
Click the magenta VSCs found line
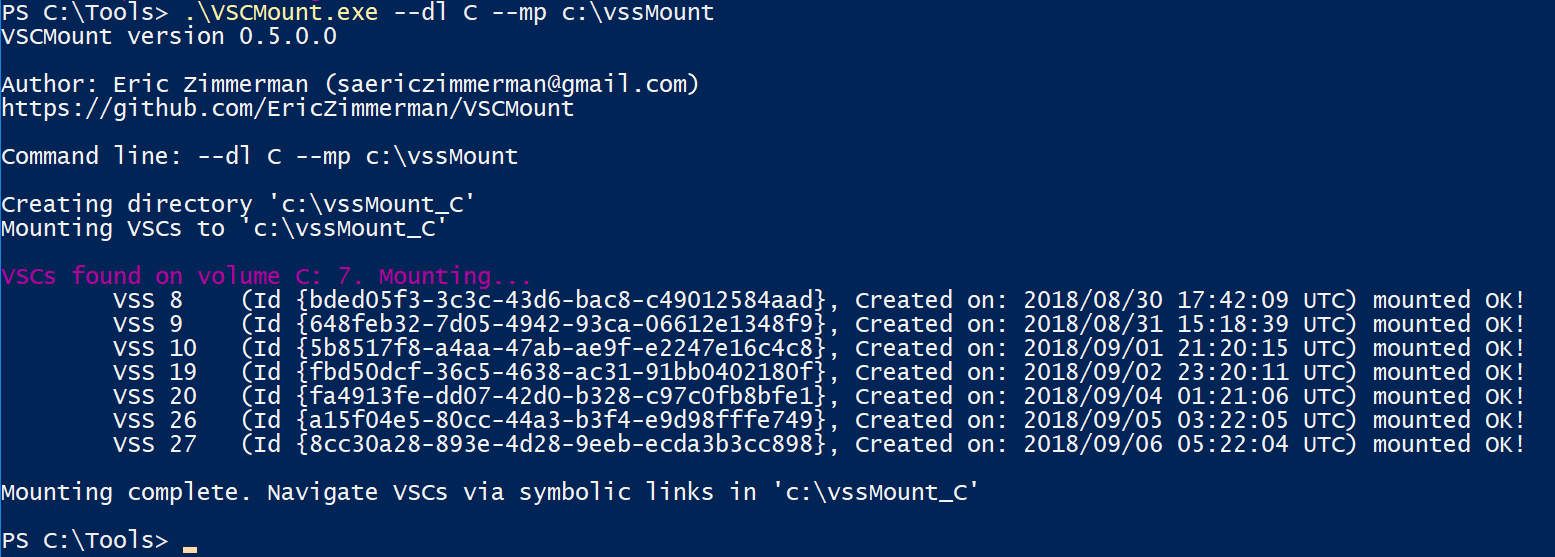coord(266,276)
